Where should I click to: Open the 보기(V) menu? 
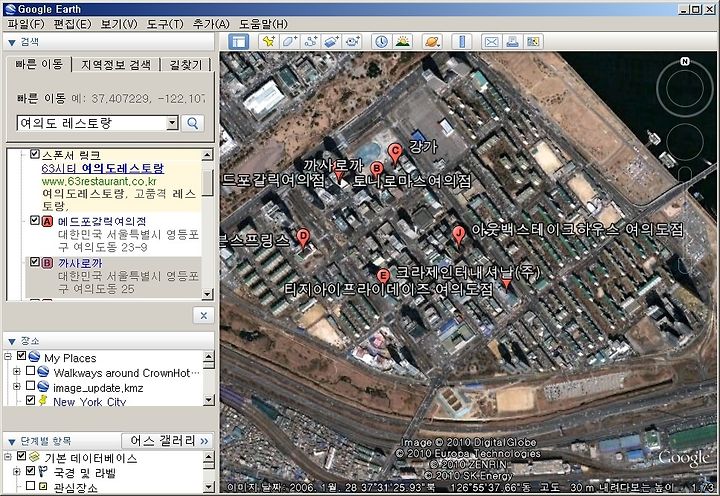tap(118, 24)
